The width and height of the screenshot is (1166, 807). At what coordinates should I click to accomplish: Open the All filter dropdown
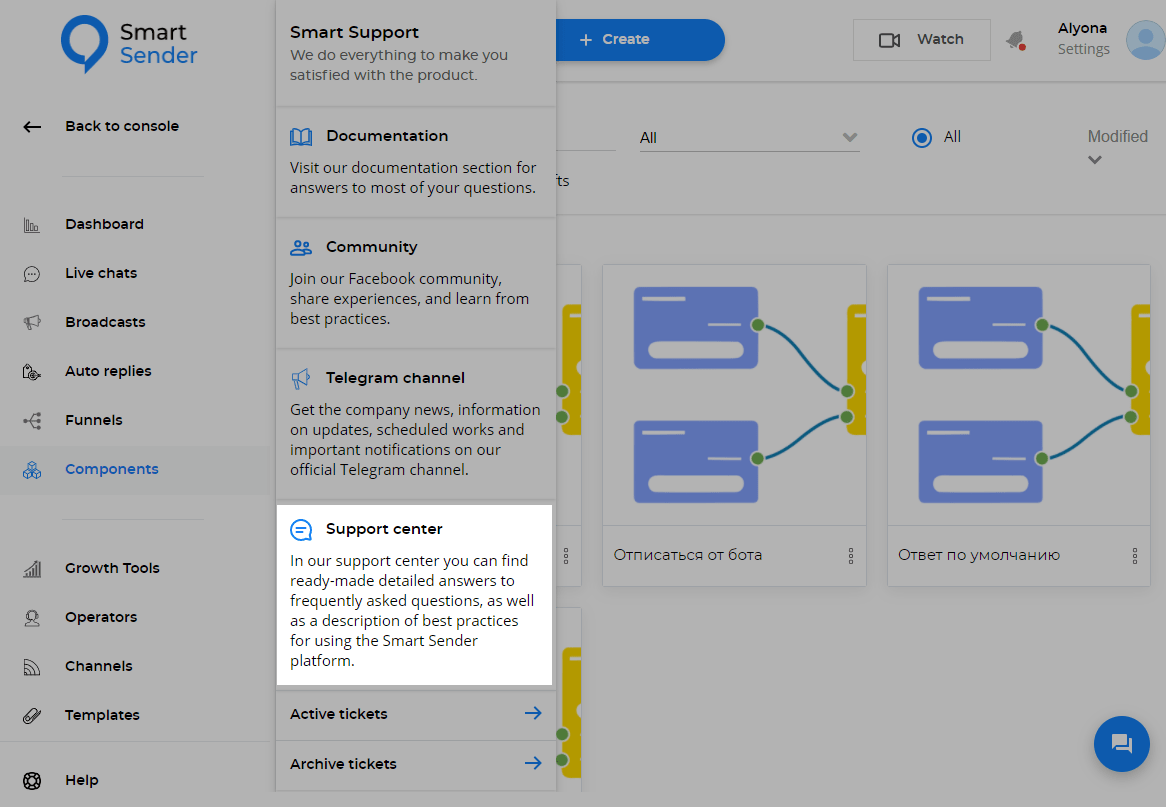(750, 138)
